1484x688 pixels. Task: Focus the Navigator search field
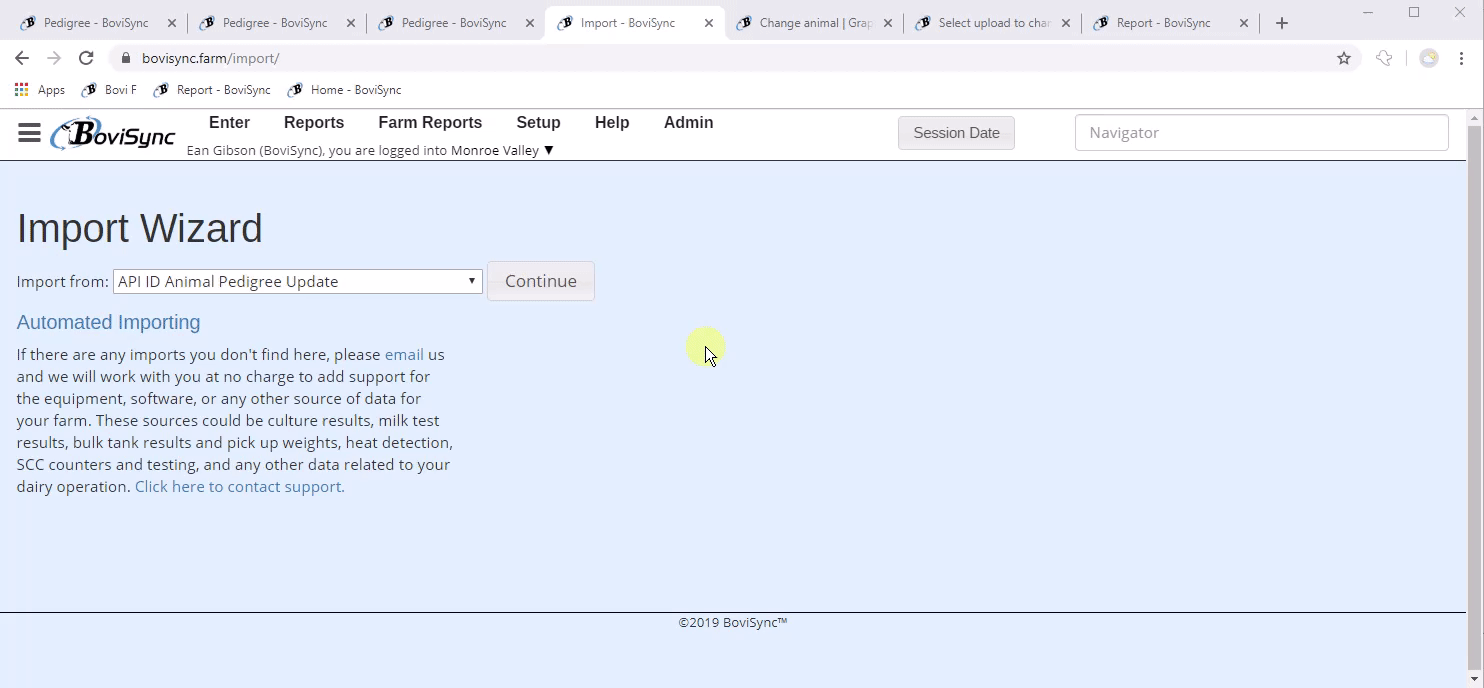tap(1261, 133)
